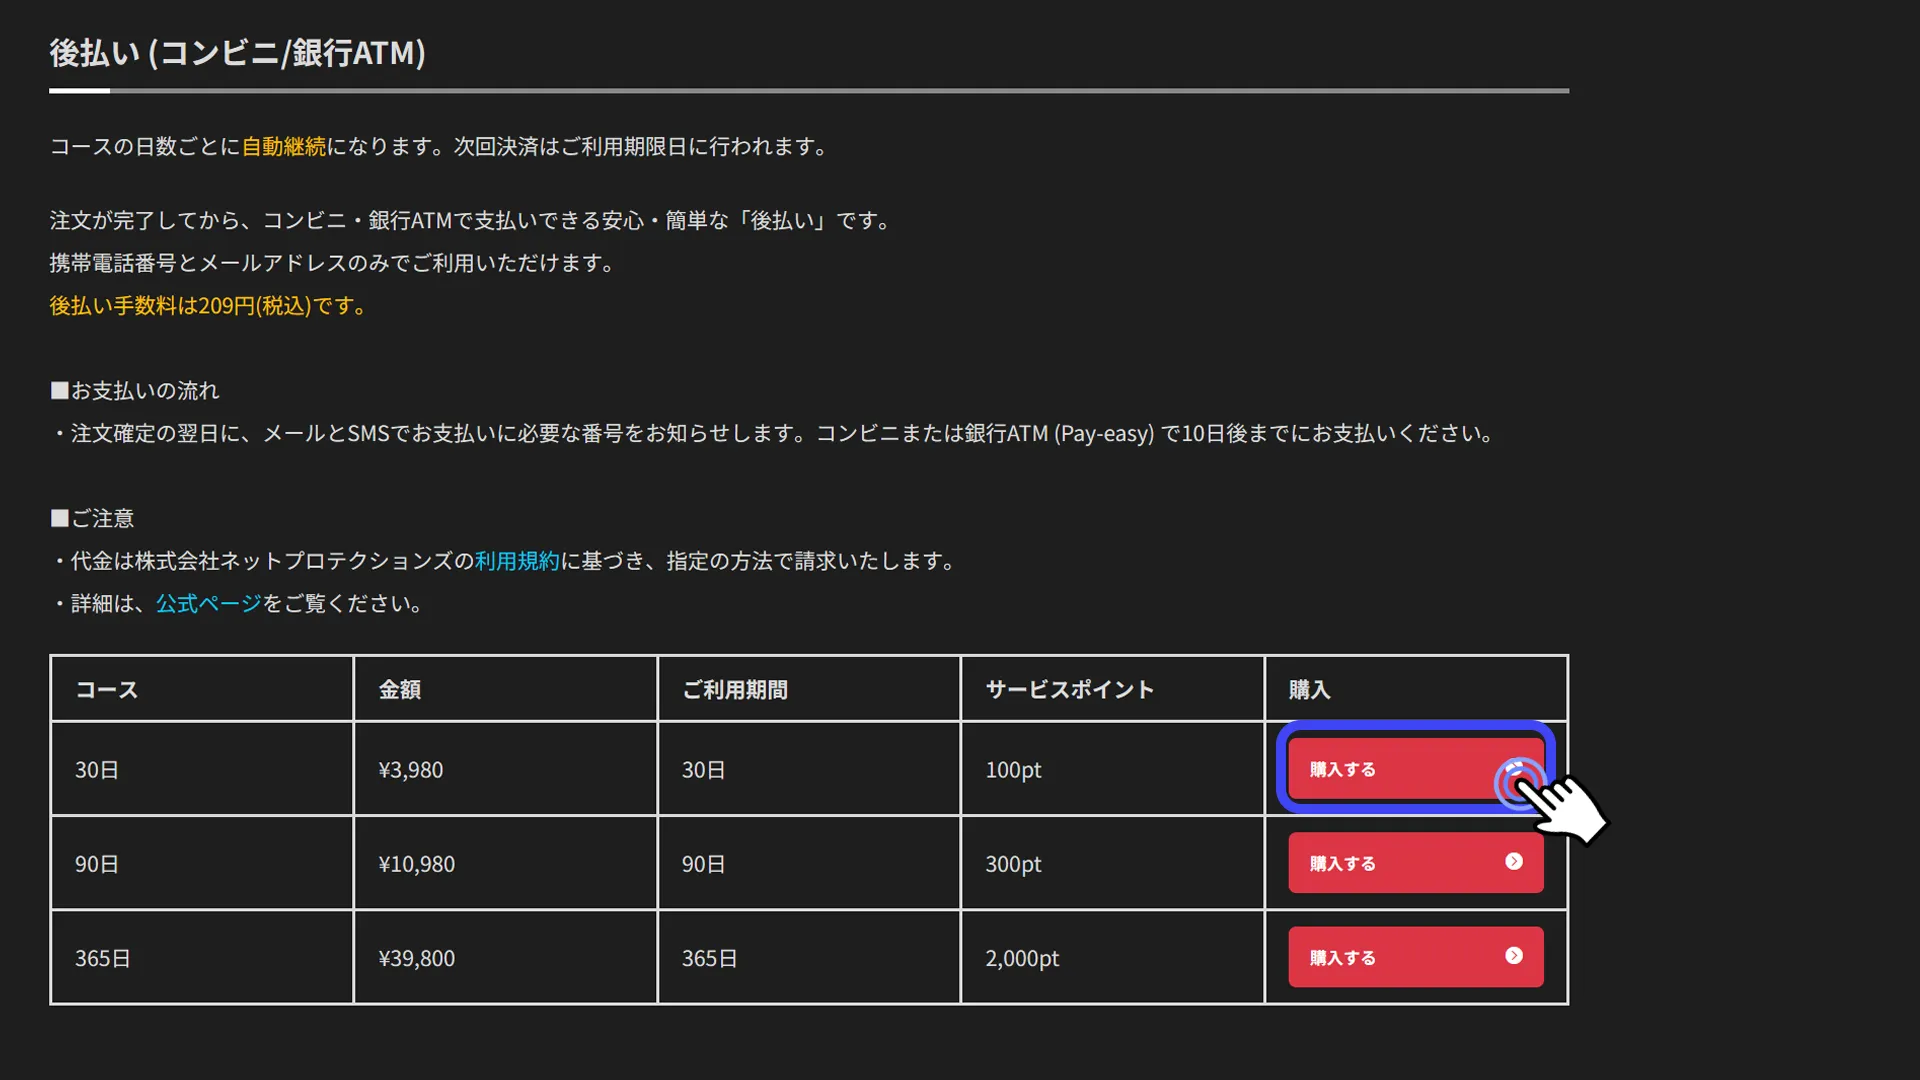Click the コース column header

[107, 690]
